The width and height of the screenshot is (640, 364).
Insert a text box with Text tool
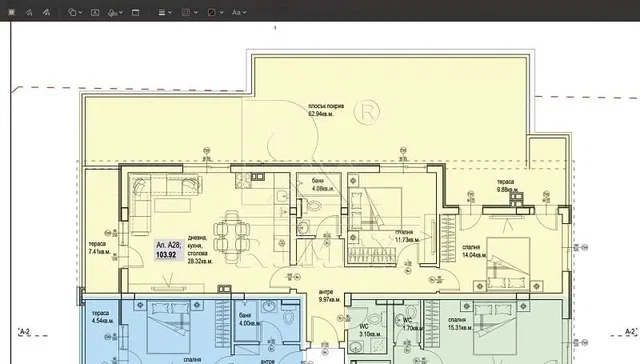[x=95, y=12]
